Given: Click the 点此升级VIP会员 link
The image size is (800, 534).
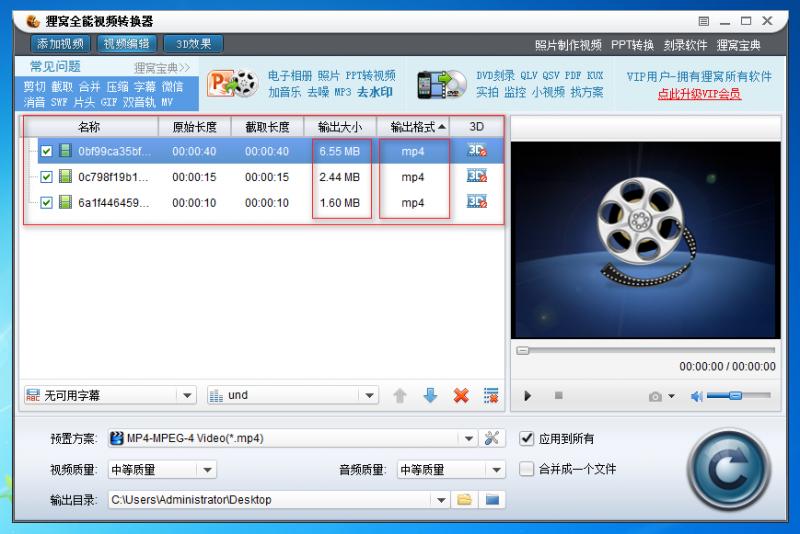Looking at the screenshot, I should coord(699,94).
